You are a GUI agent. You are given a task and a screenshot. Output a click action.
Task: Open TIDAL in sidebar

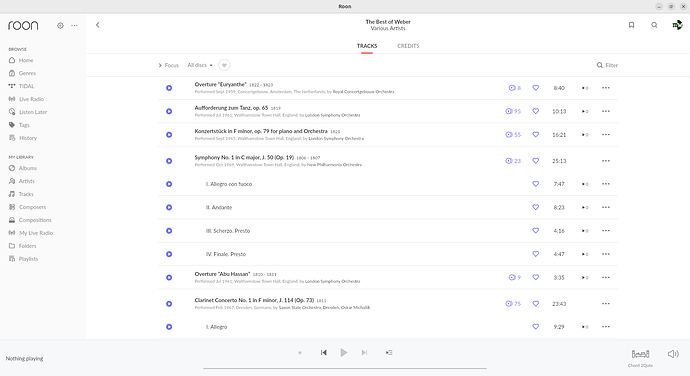point(26,86)
